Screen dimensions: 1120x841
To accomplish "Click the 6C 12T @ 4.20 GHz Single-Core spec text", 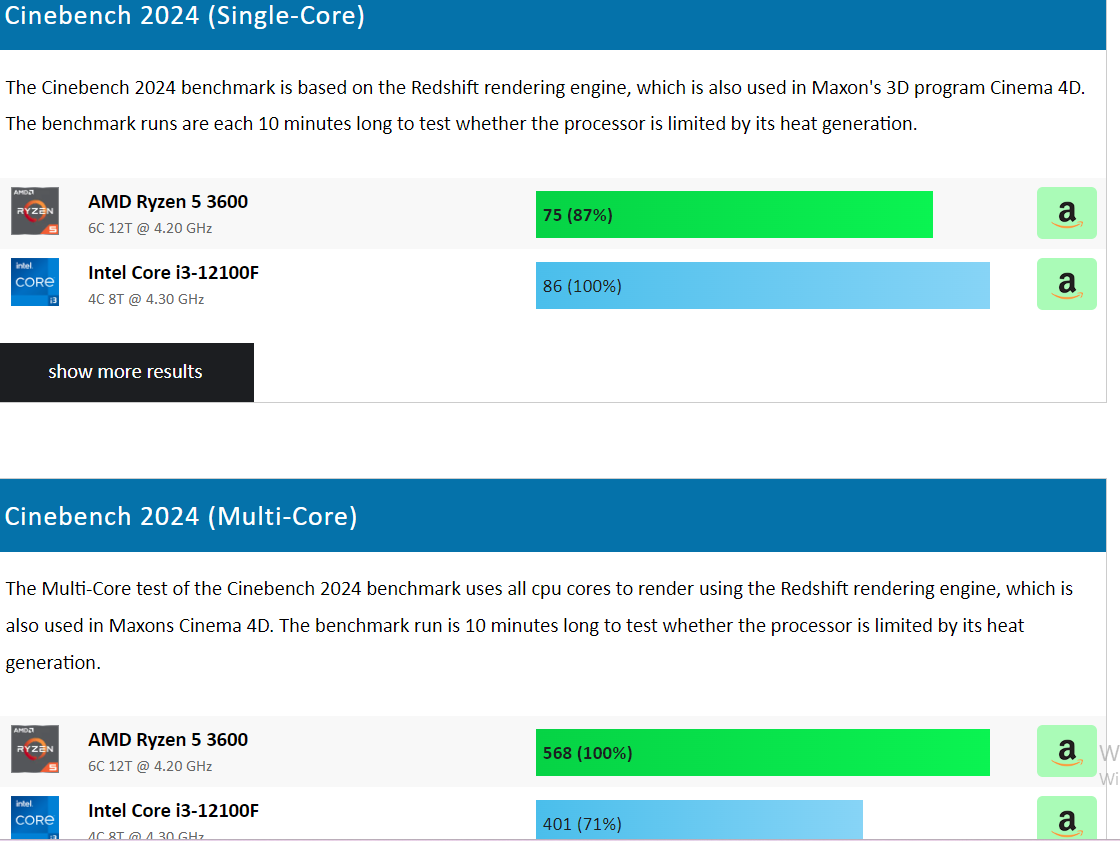I will [150, 228].
